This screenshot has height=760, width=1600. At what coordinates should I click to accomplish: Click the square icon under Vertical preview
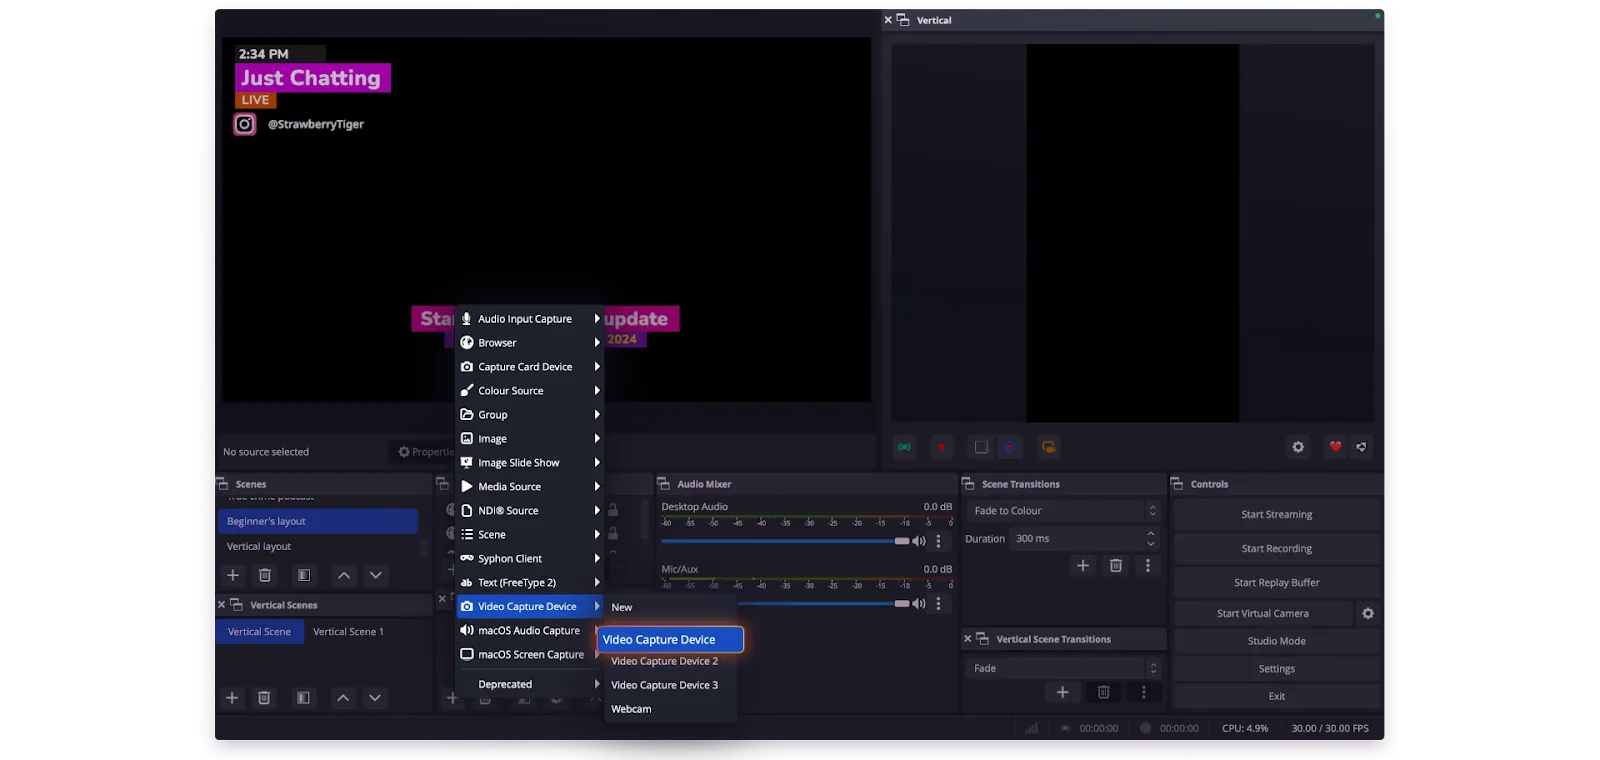[x=981, y=447]
